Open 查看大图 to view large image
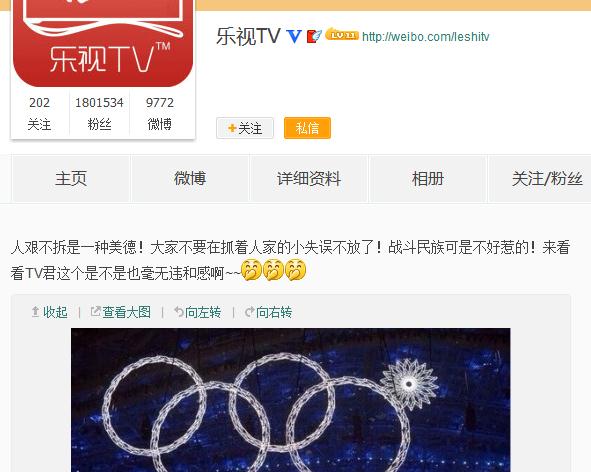Viewport: 591px width, 472px height. [x=121, y=312]
